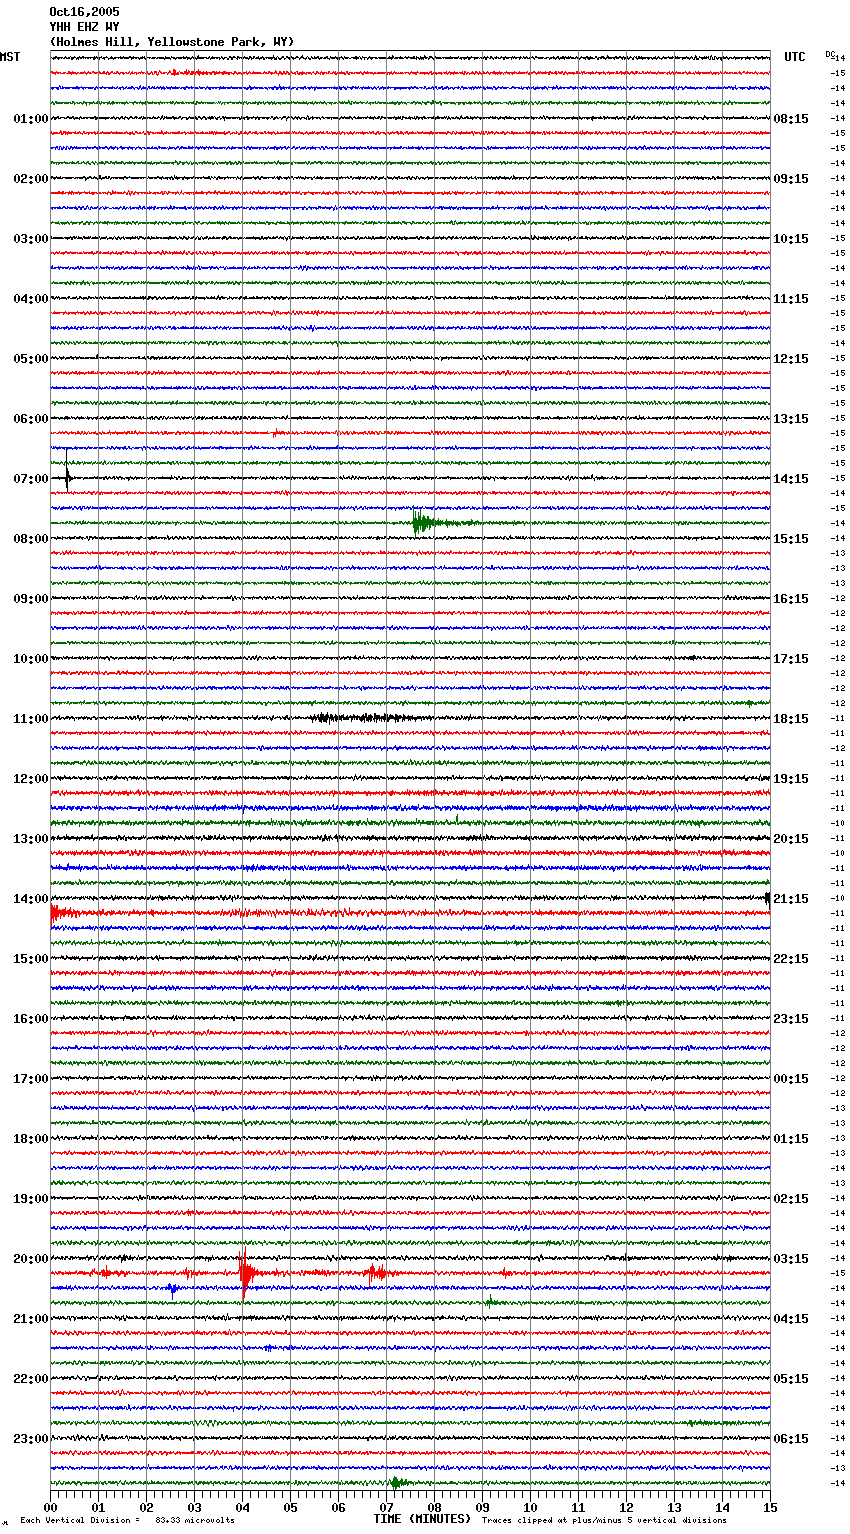The width and height of the screenshot is (850, 1534).
Task: Click the 'UTC' axis header
Action: point(795,57)
